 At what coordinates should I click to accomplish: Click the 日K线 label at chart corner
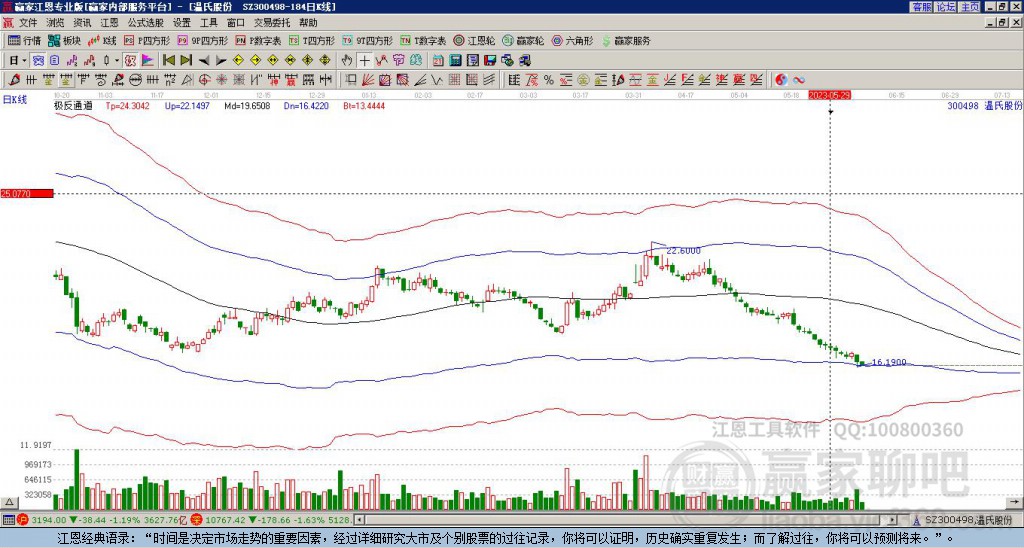pyautogui.click(x=15, y=100)
